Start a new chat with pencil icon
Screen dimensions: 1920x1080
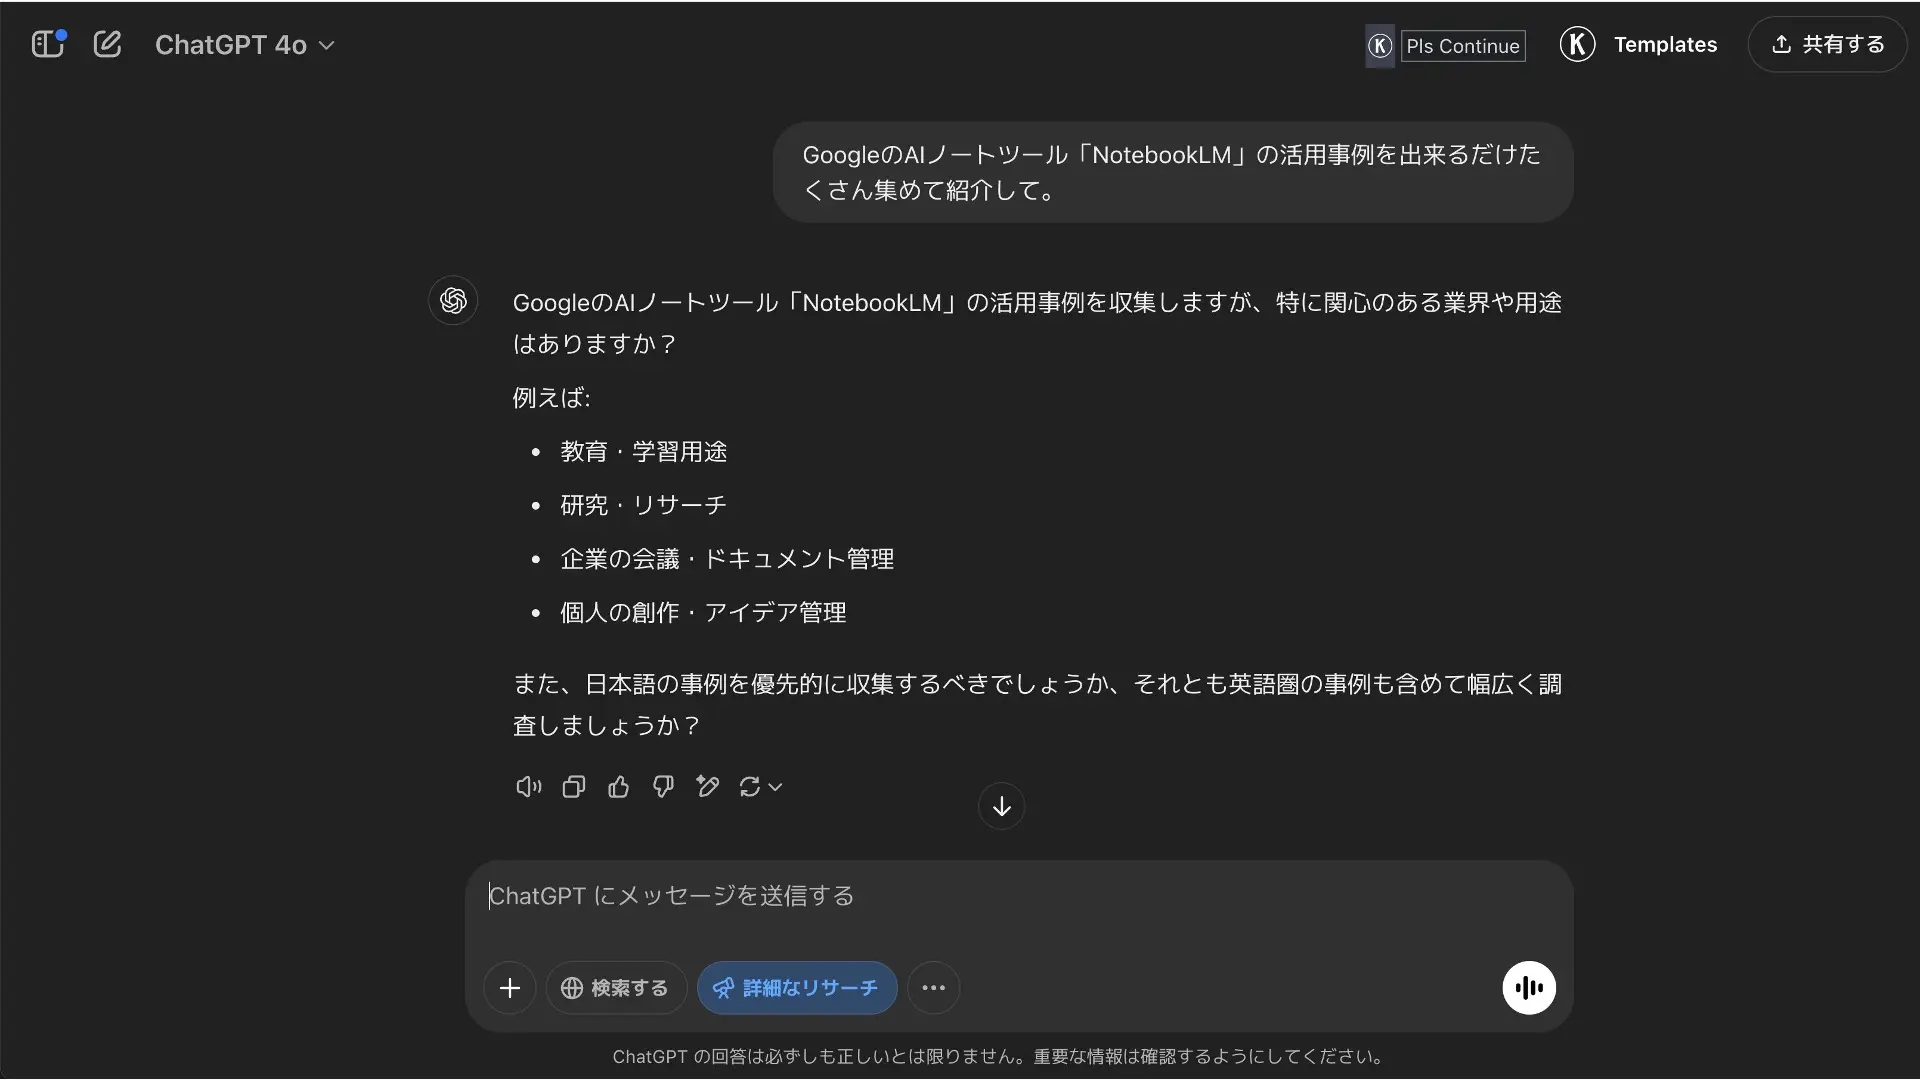click(107, 44)
